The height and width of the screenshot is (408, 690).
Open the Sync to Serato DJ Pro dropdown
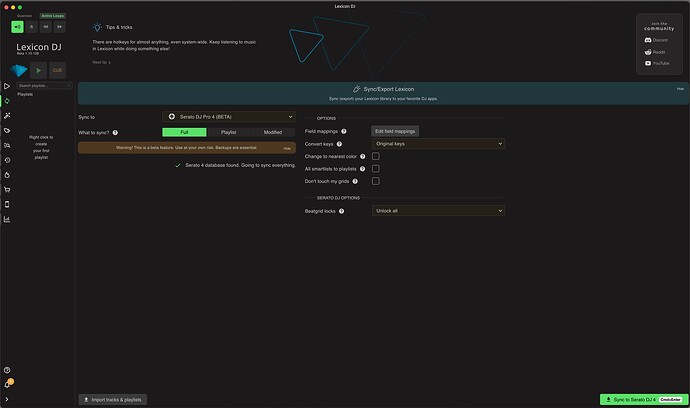click(x=229, y=117)
